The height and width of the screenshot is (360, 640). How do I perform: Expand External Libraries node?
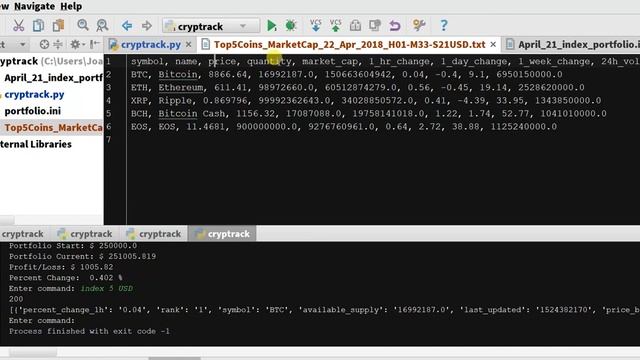(x=36, y=144)
